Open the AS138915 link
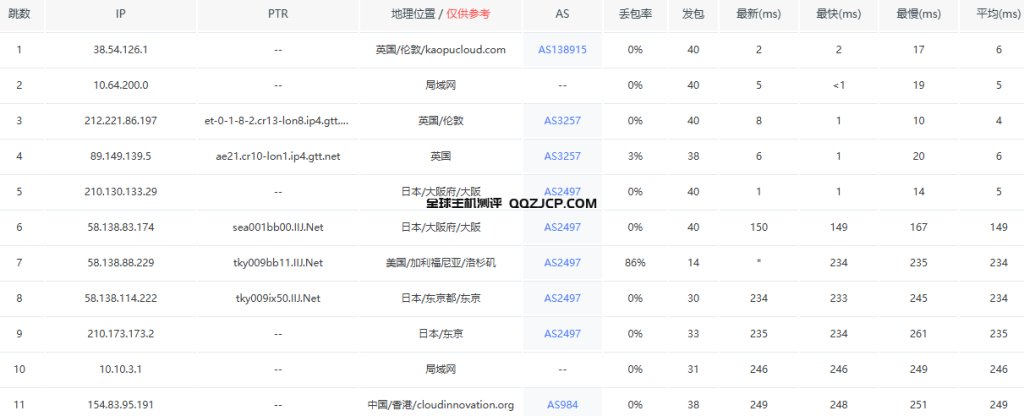 pos(562,49)
